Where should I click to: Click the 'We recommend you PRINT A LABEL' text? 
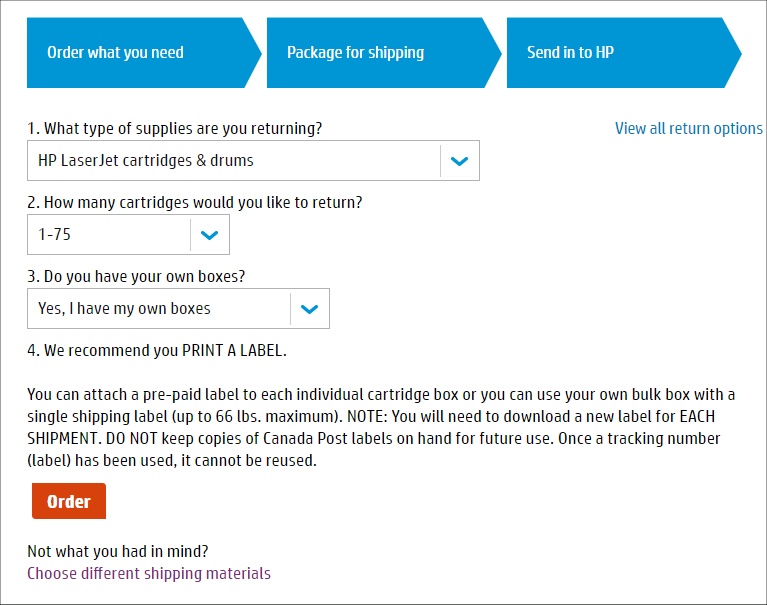pyautogui.click(x=156, y=351)
